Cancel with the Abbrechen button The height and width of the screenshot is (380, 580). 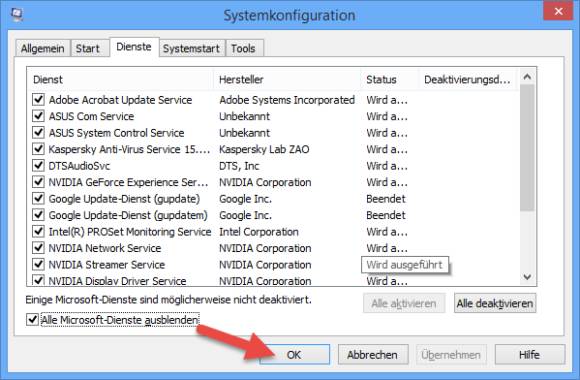coord(373,355)
